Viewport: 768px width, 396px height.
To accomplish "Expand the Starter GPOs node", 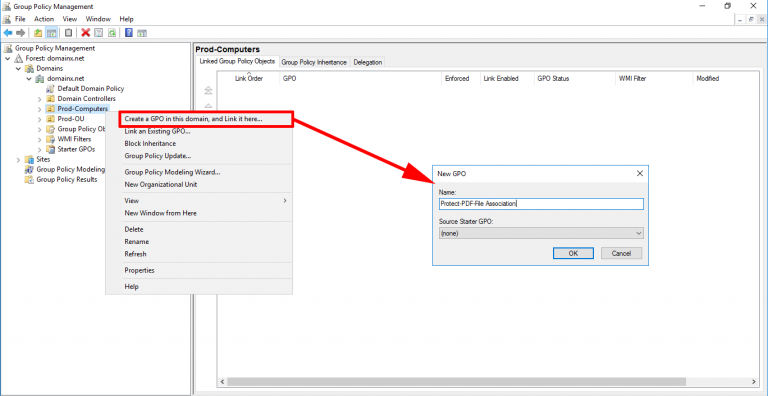I will [40, 149].
